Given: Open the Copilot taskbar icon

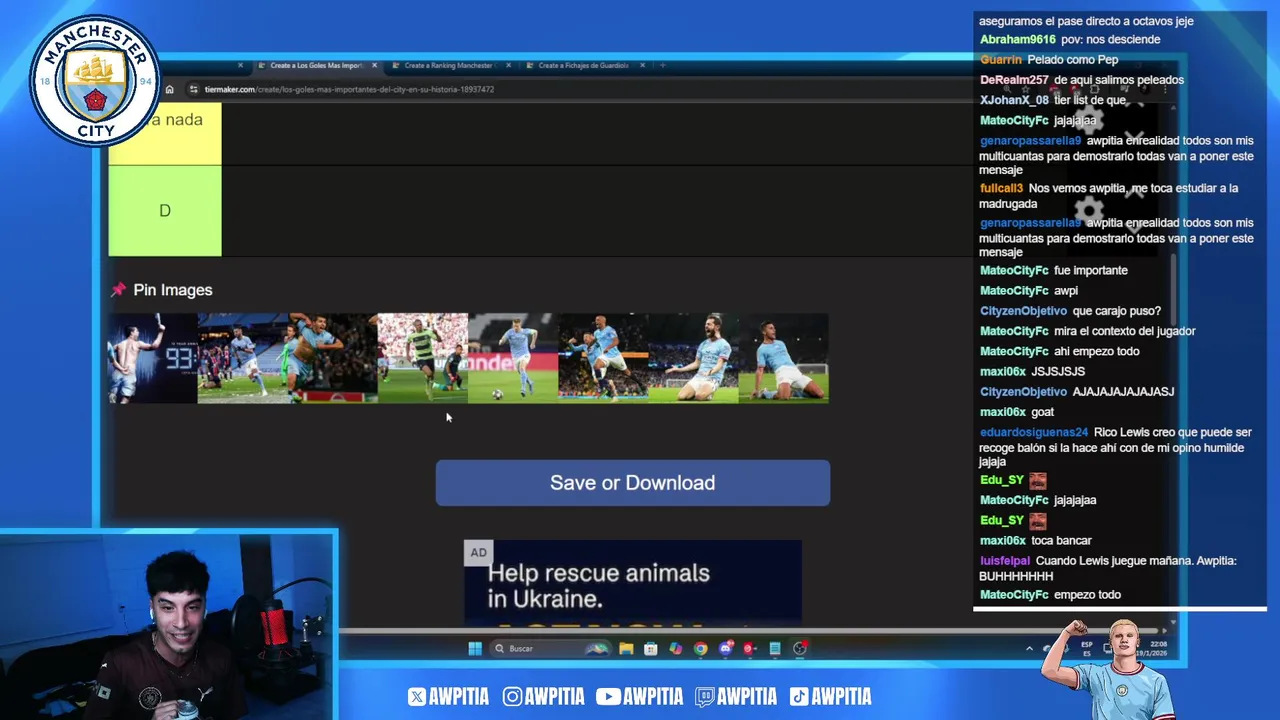Looking at the screenshot, I should pos(676,649).
